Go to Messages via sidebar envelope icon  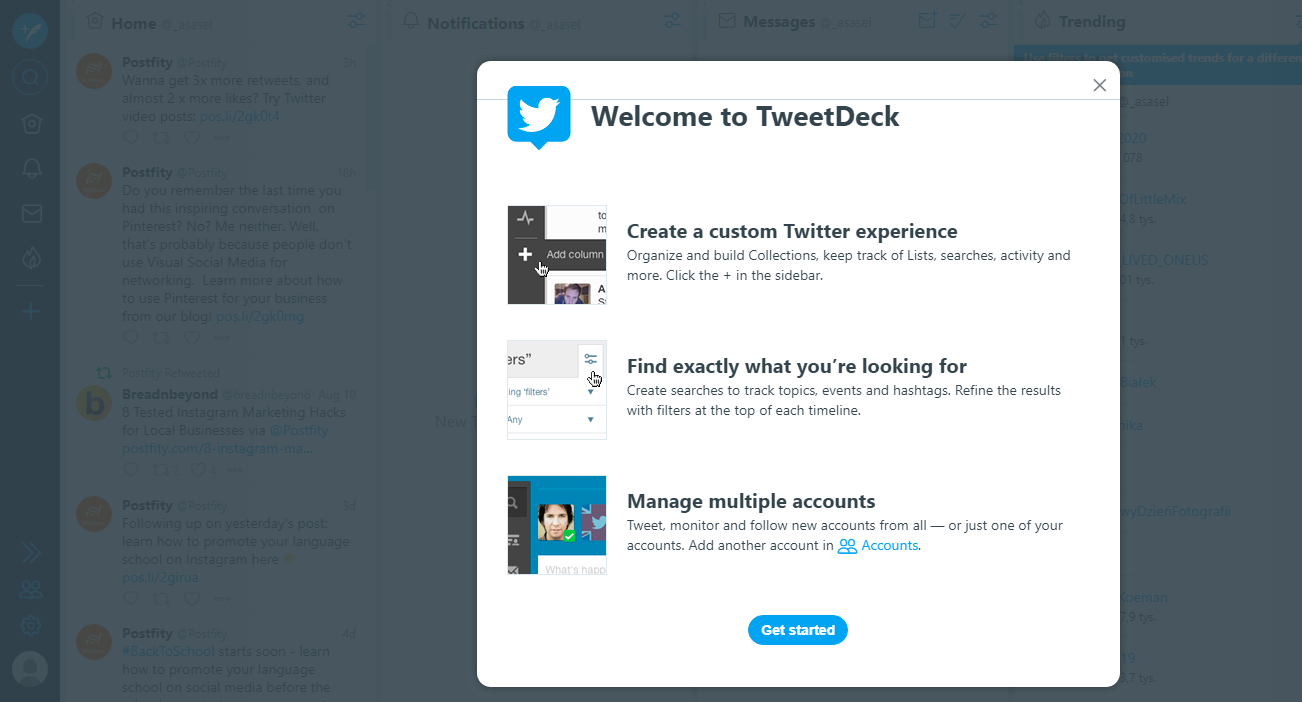click(31, 213)
